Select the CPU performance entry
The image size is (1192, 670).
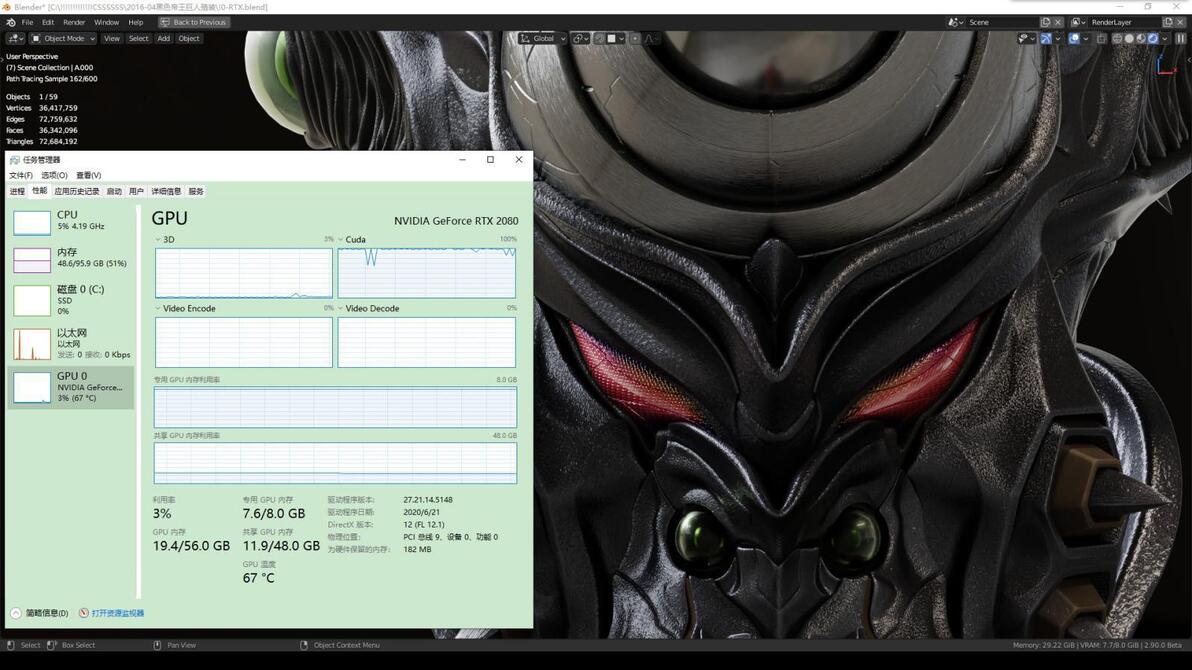[x=71, y=221]
